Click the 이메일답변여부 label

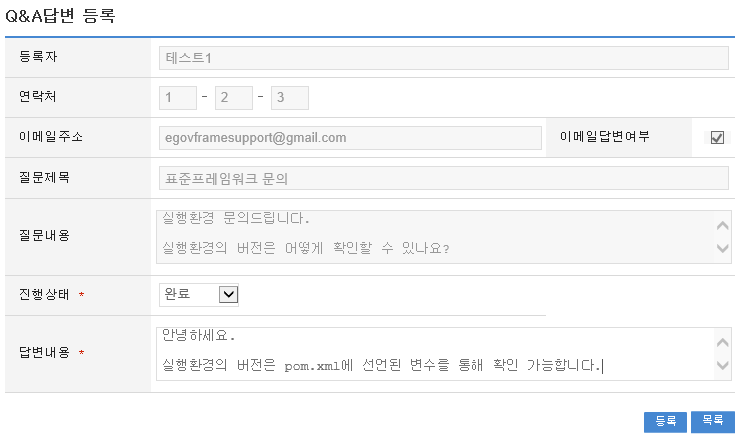(x=604, y=137)
